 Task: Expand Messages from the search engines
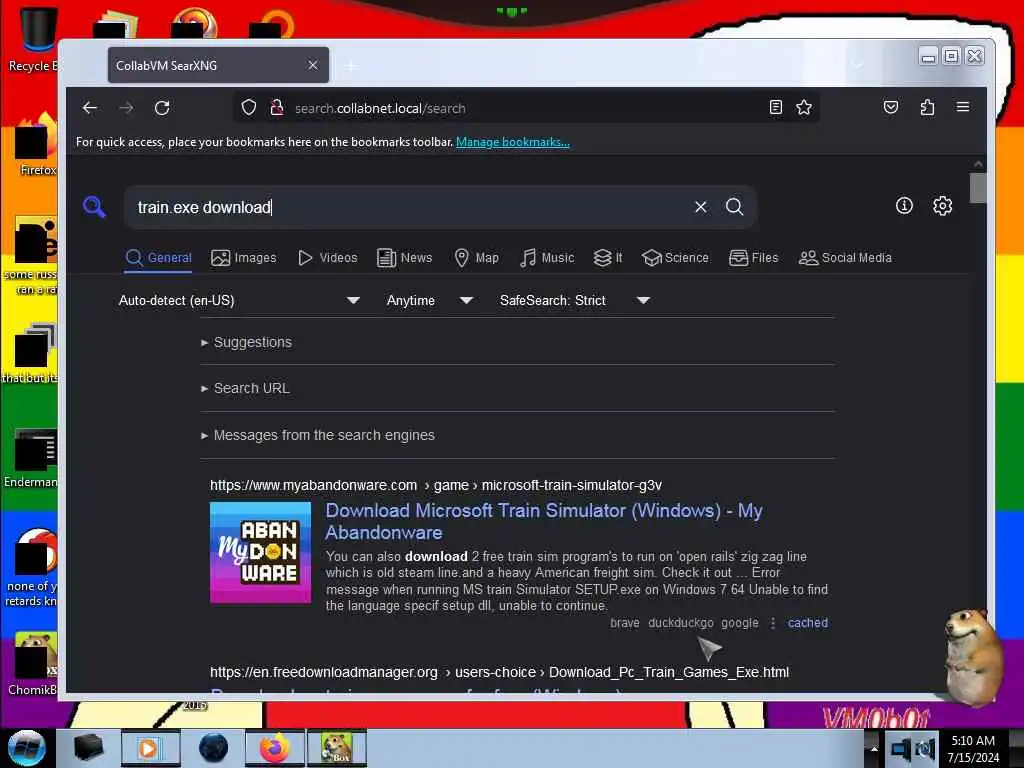[x=317, y=435]
